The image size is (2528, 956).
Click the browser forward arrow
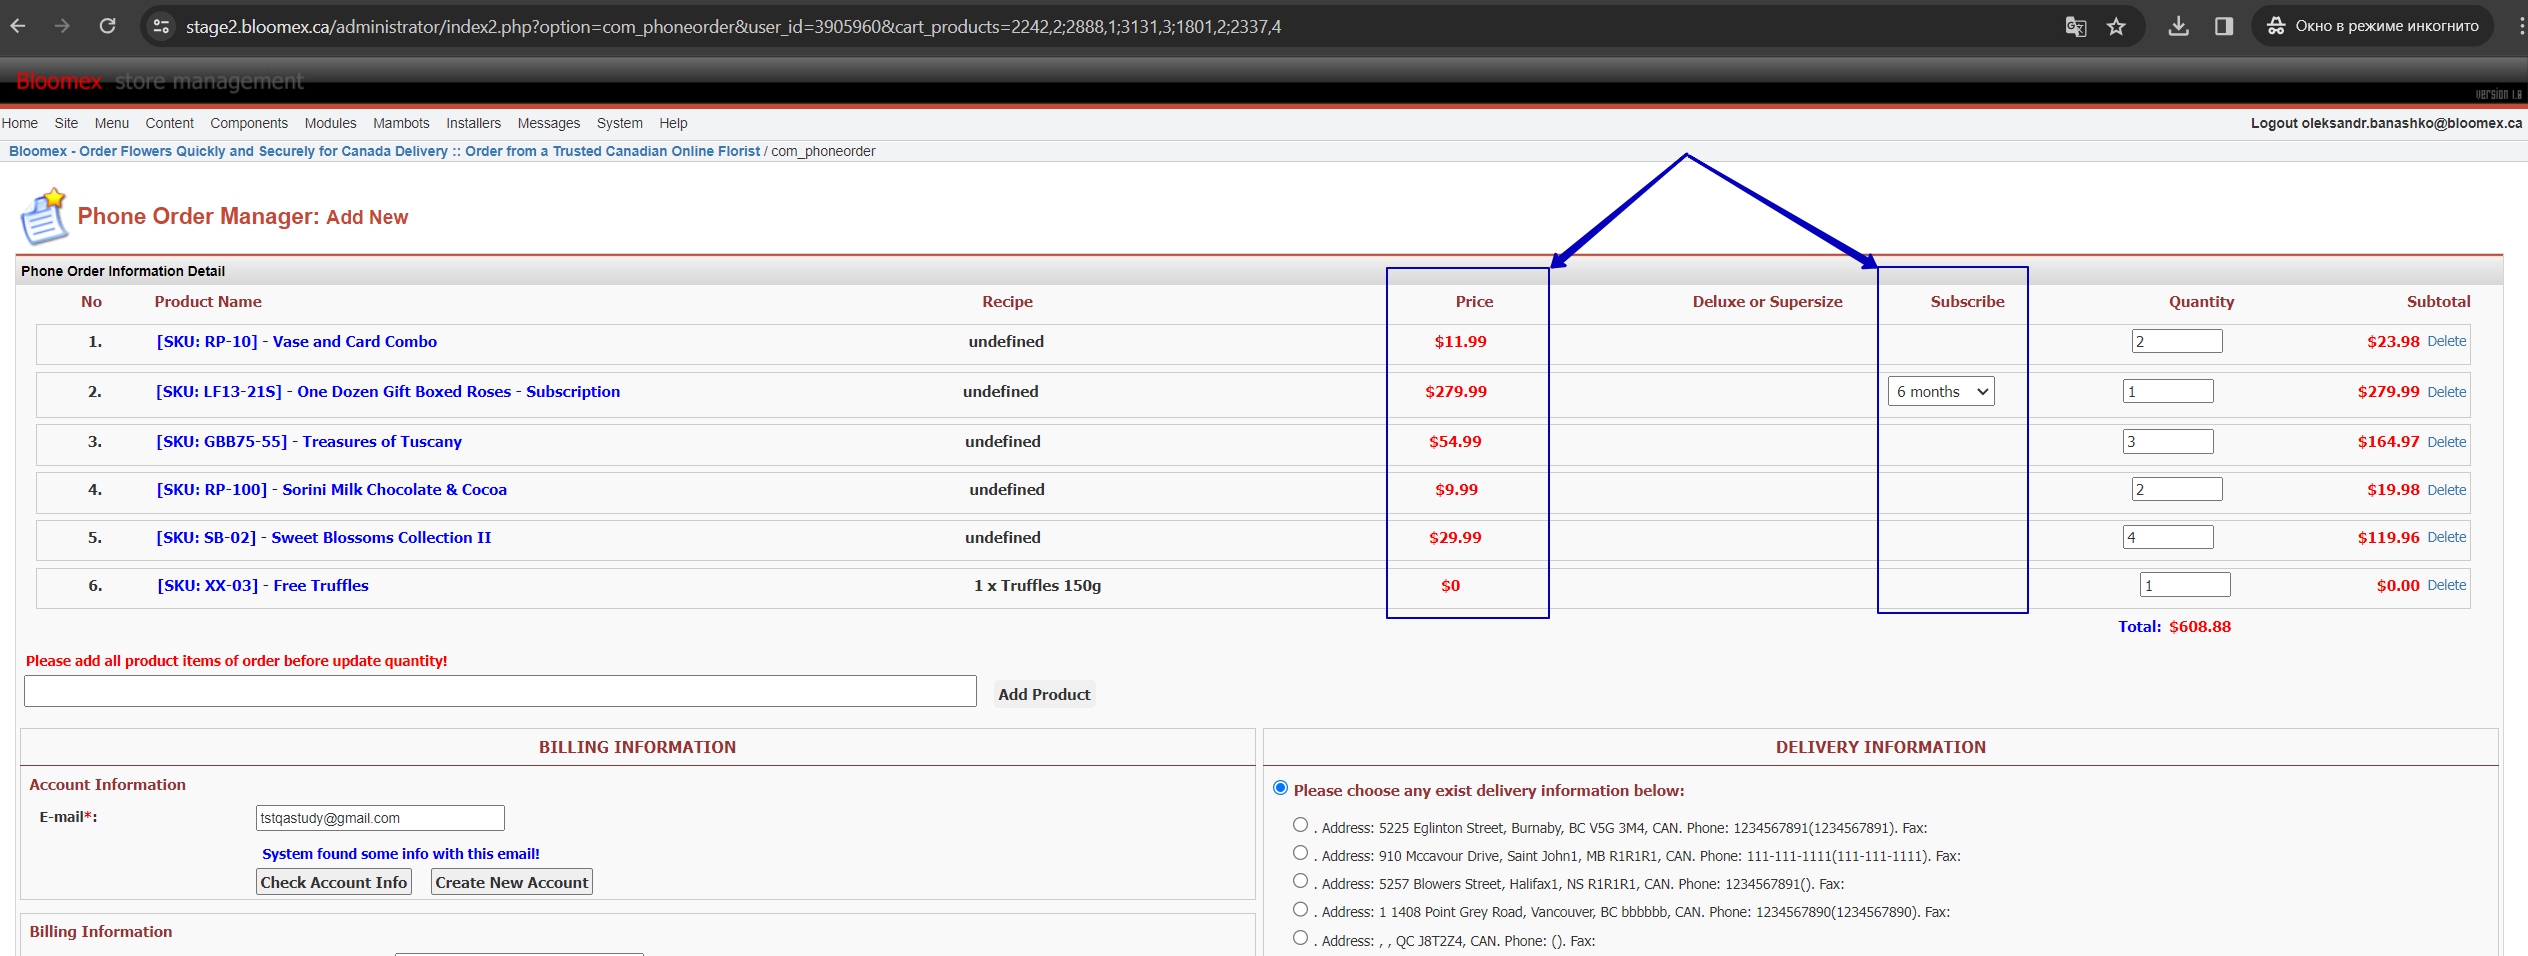(x=62, y=26)
